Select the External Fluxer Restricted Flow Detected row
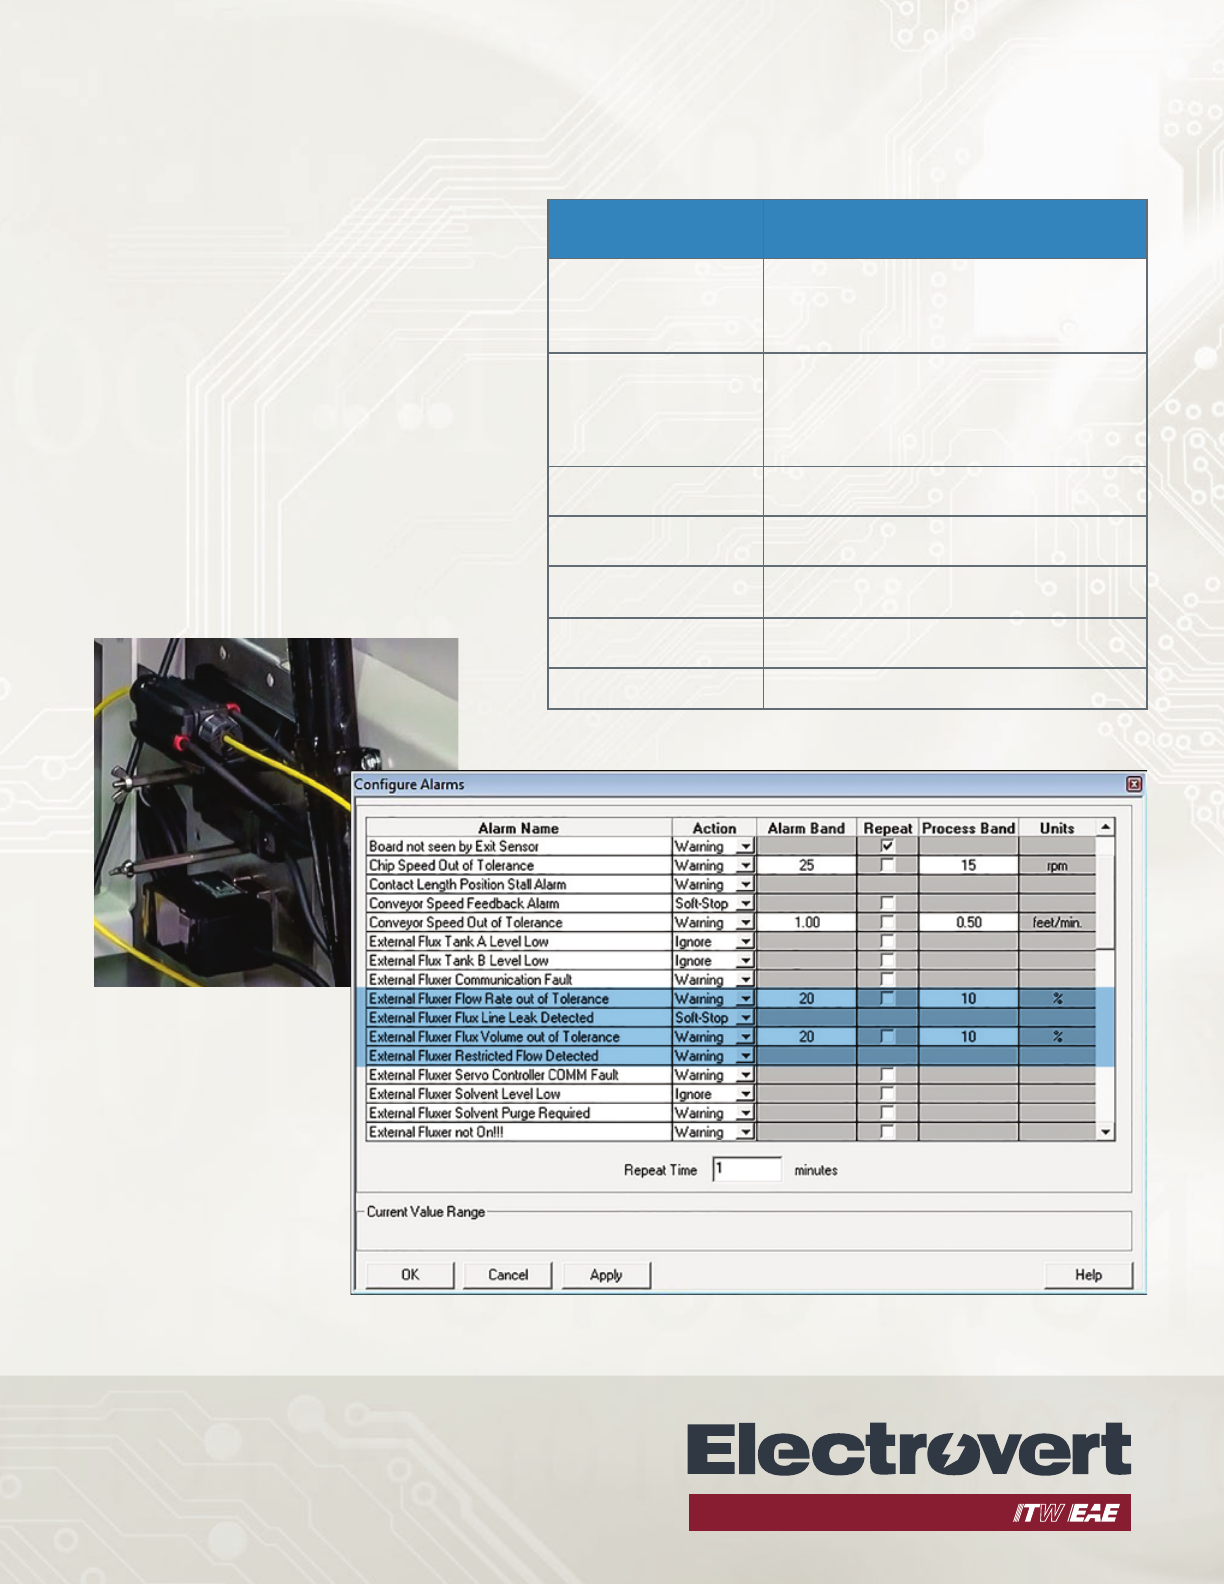1224x1584 pixels. [x=484, y=1056]
